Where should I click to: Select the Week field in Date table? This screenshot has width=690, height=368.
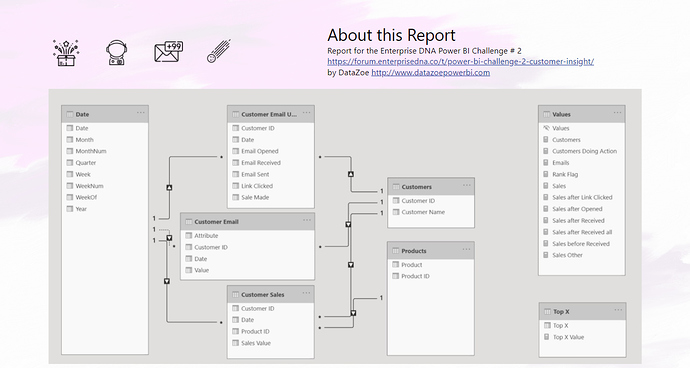83,174
